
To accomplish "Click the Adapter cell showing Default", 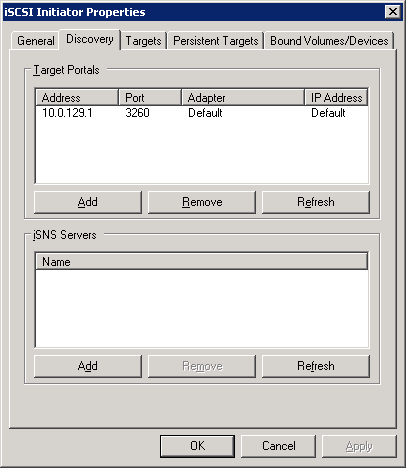I will pyautogui.click(x=205, y=113).
